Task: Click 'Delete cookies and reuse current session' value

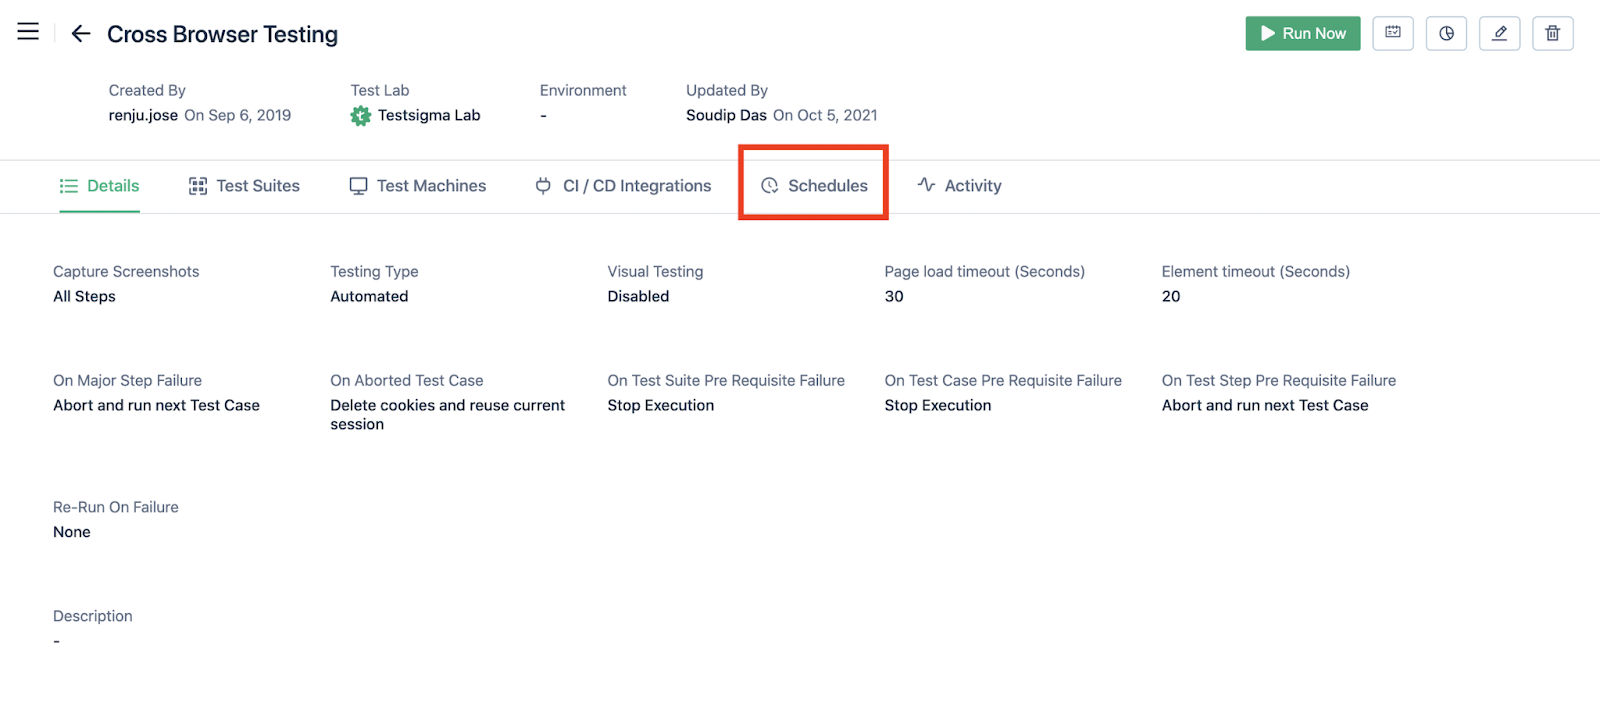Action: tap(447, 414)
